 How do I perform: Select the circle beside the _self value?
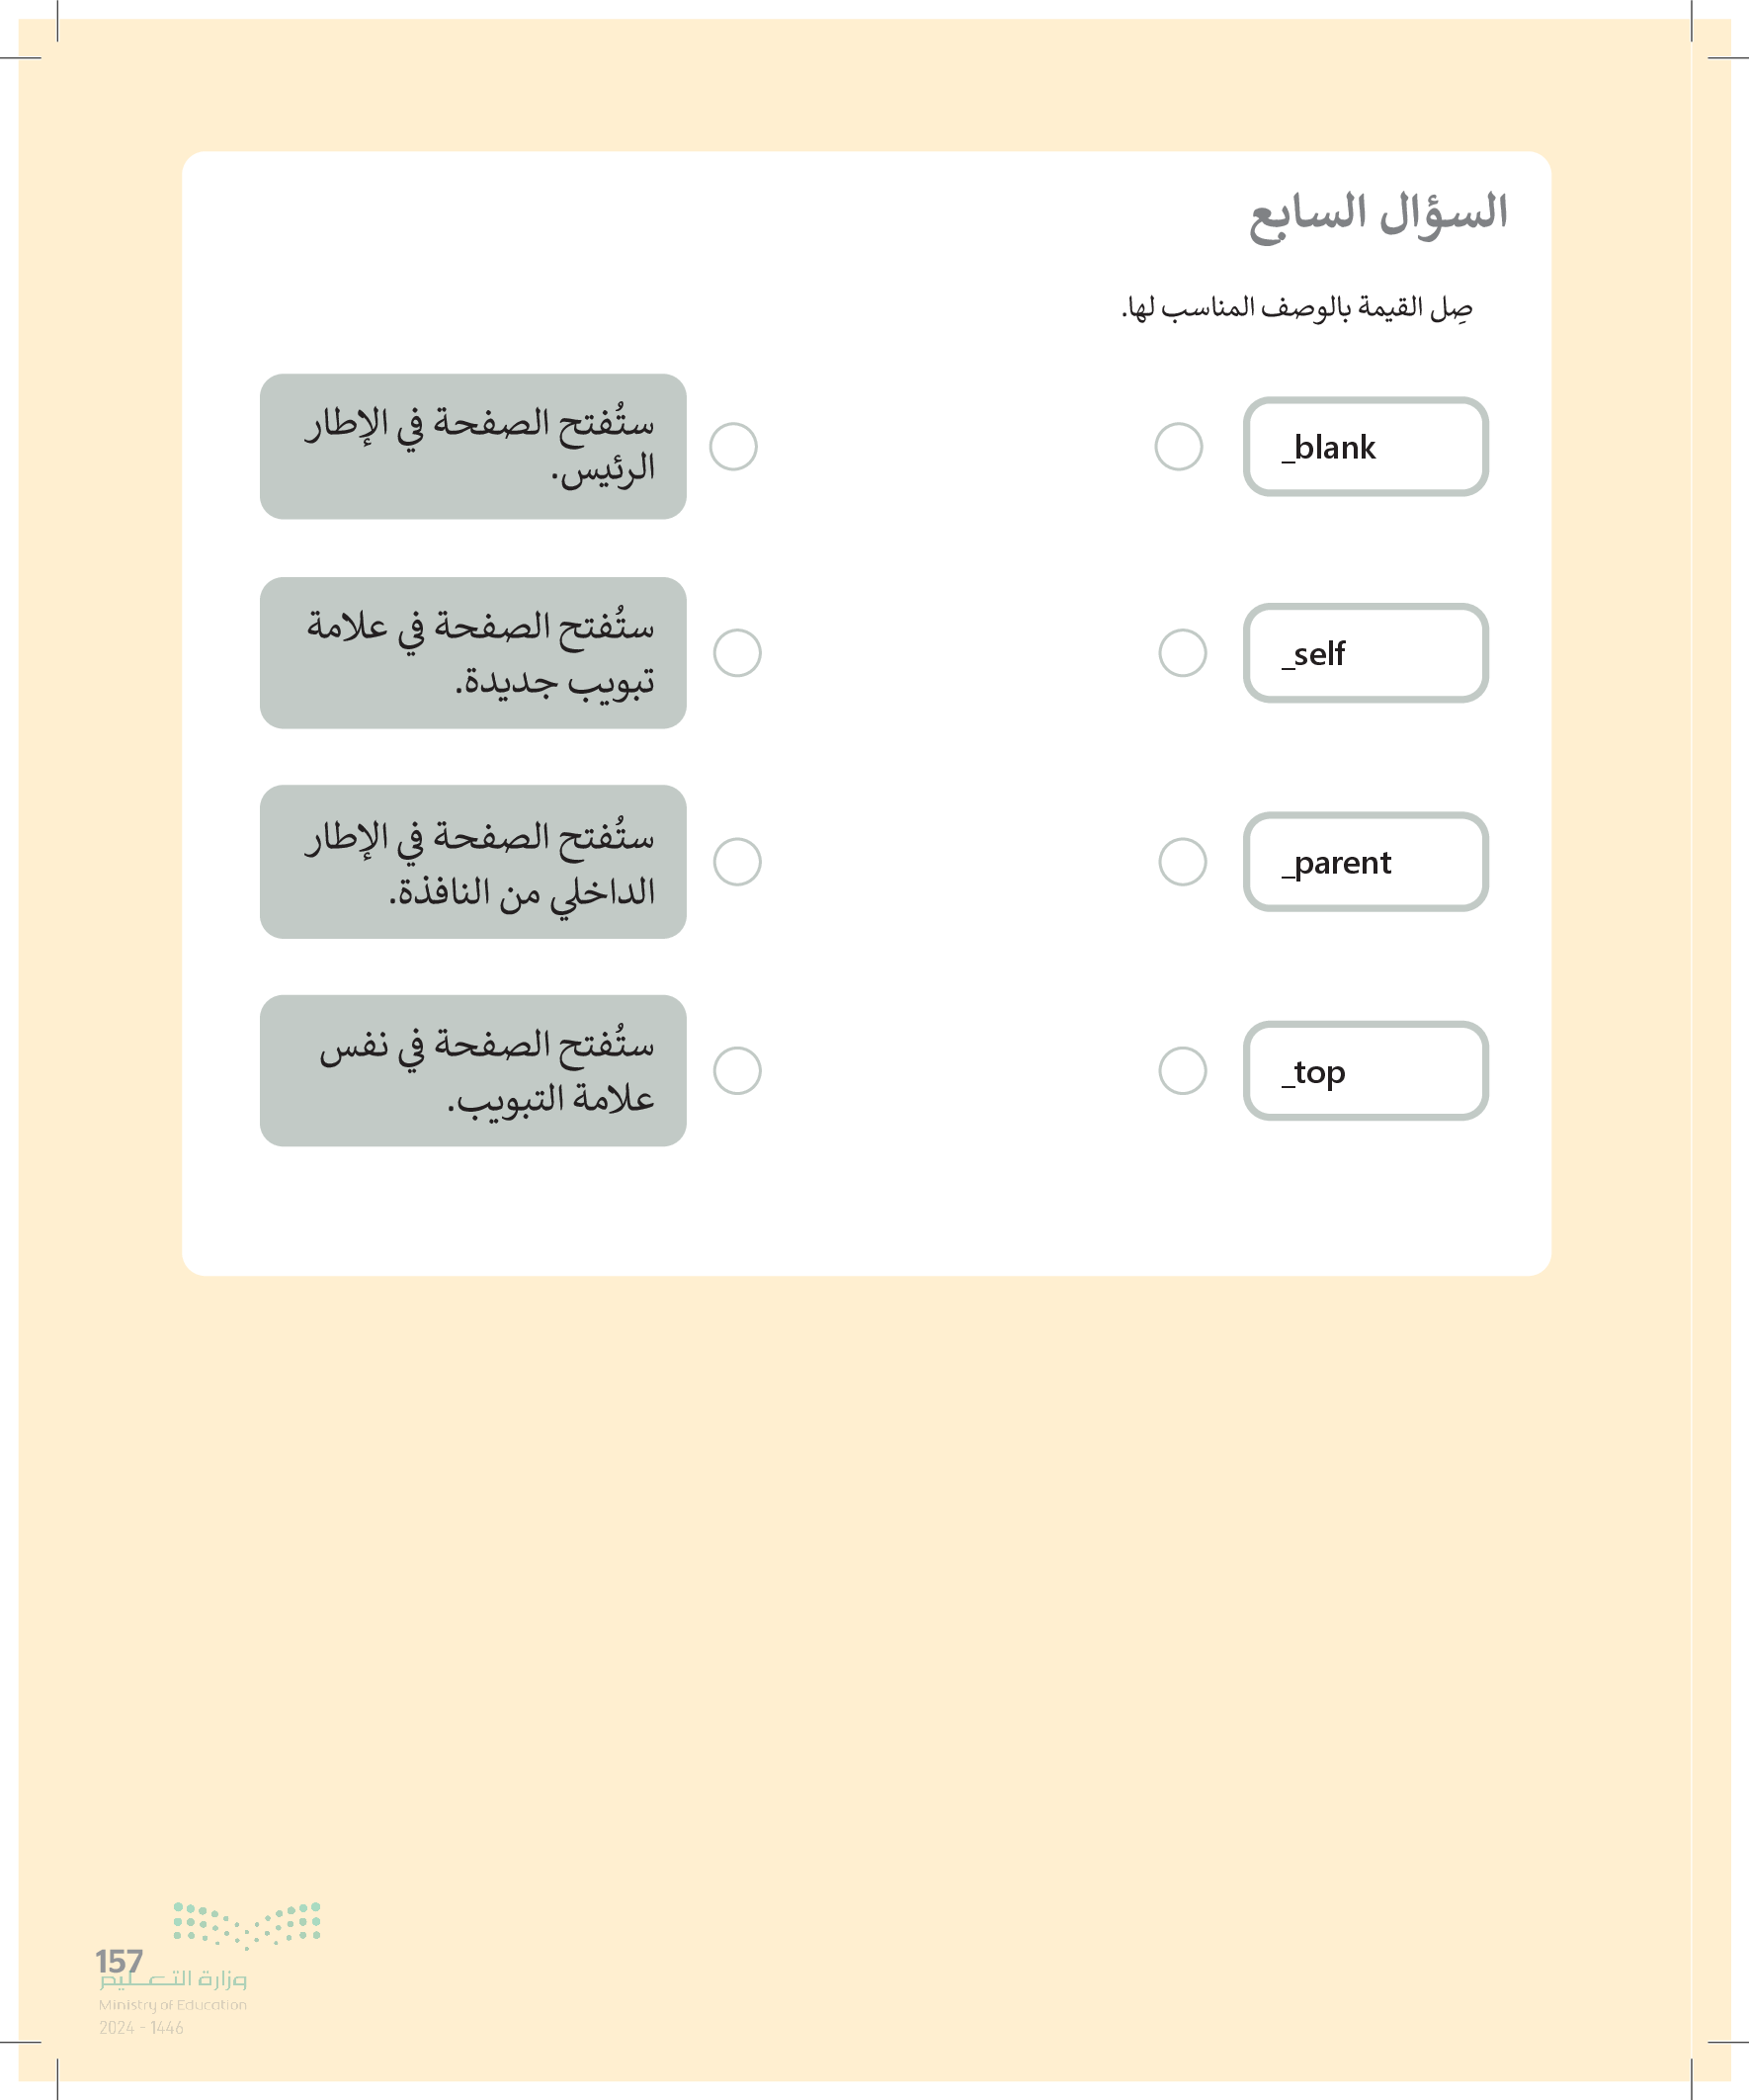tap(1182, 653)
